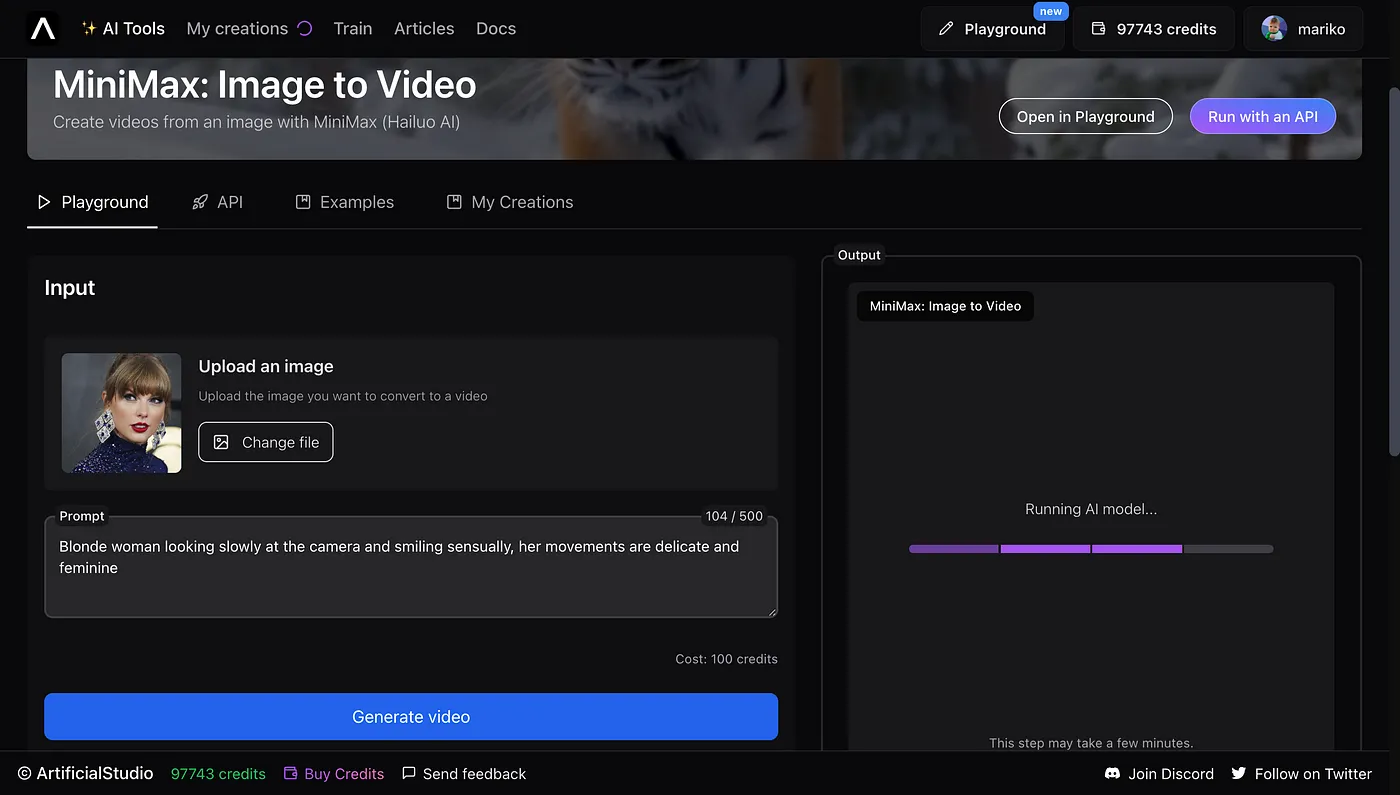Click into the Prompt text field
1400x795 pixels.
pos(411,567)
